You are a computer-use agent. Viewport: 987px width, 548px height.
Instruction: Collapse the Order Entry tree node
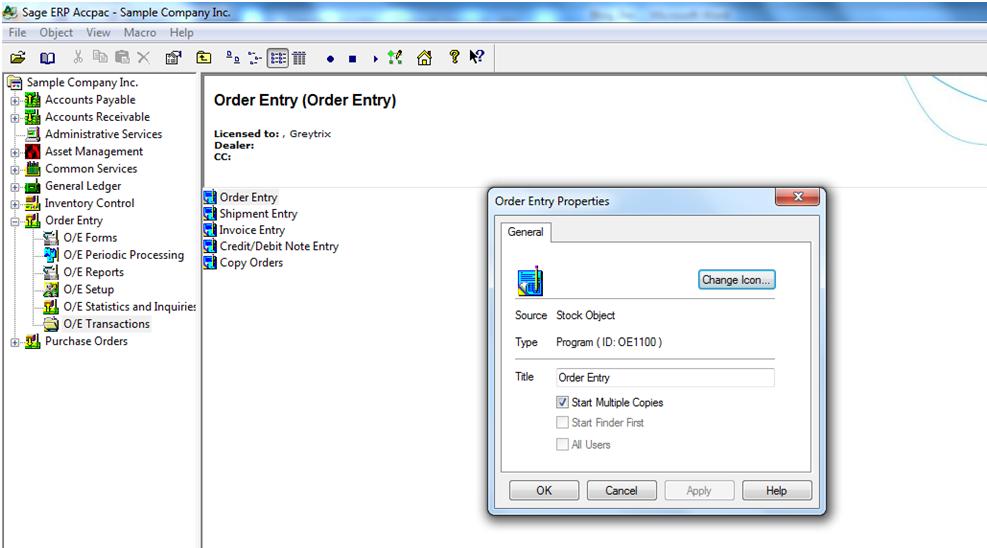[x=14, y=221]
